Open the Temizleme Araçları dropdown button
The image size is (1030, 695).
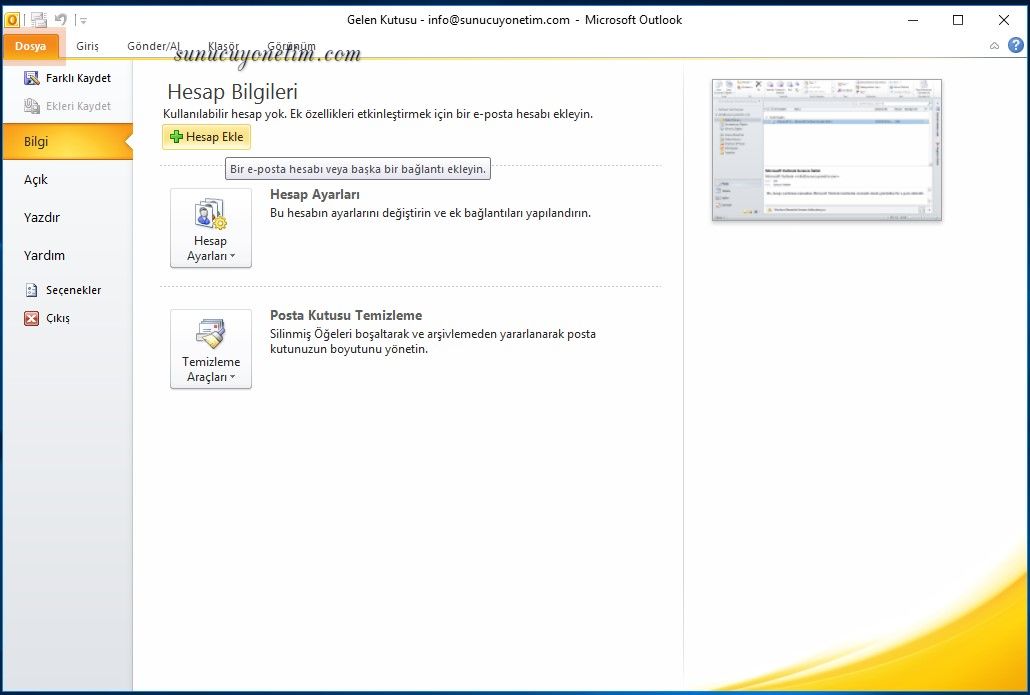(211, 349)
